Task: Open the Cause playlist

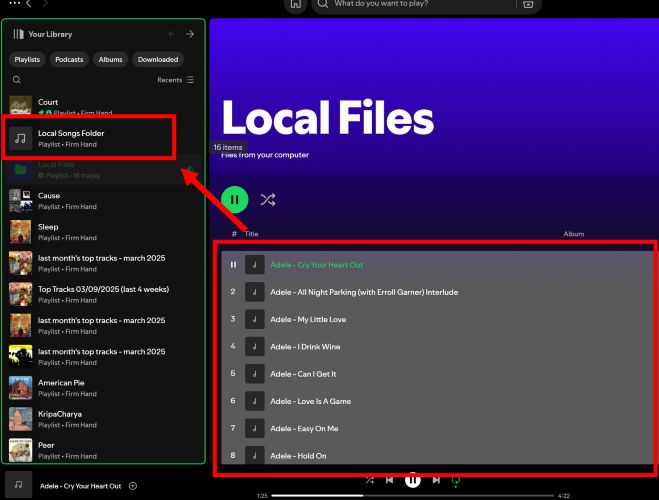Action: pyautogui.click(x=103, y=200)
